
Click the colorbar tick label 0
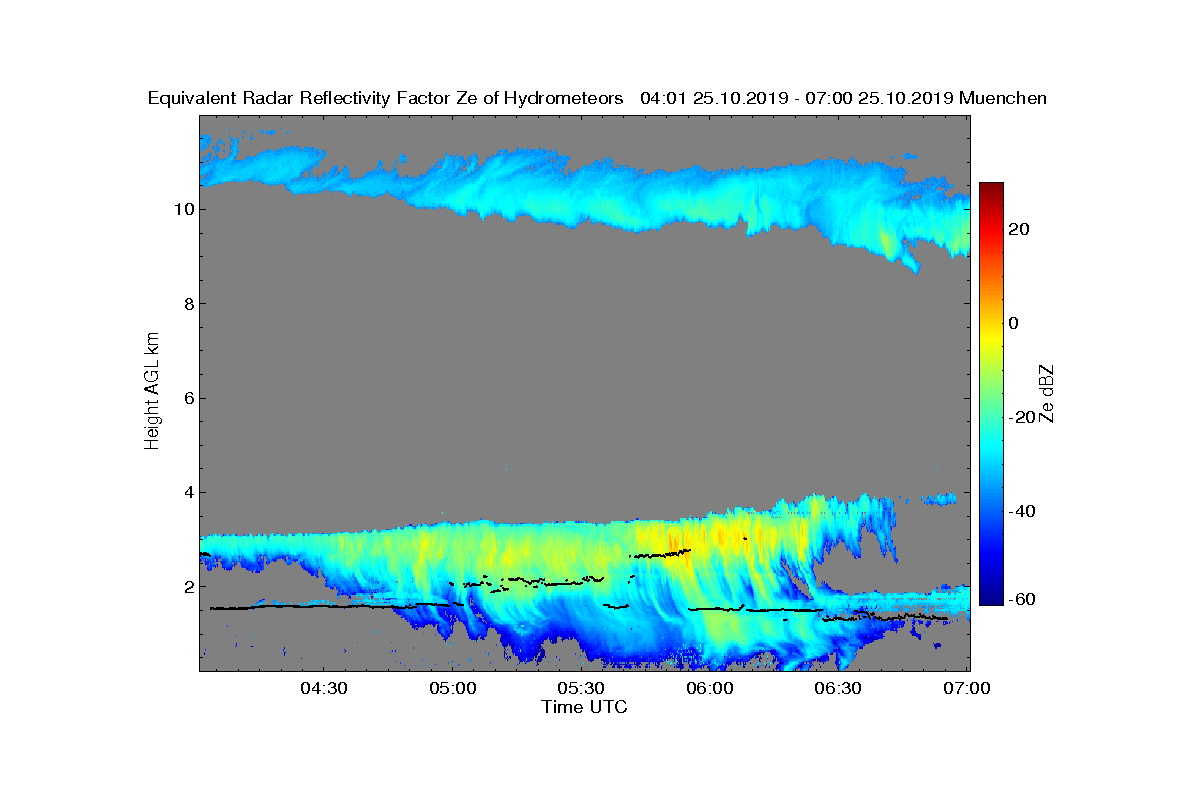[1015, 323]
